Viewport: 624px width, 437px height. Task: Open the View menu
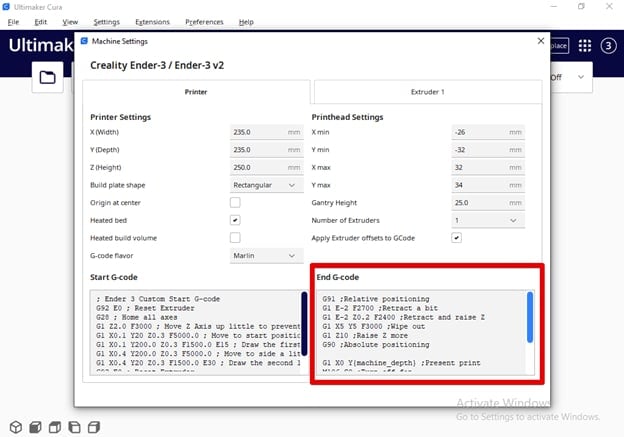70,22
